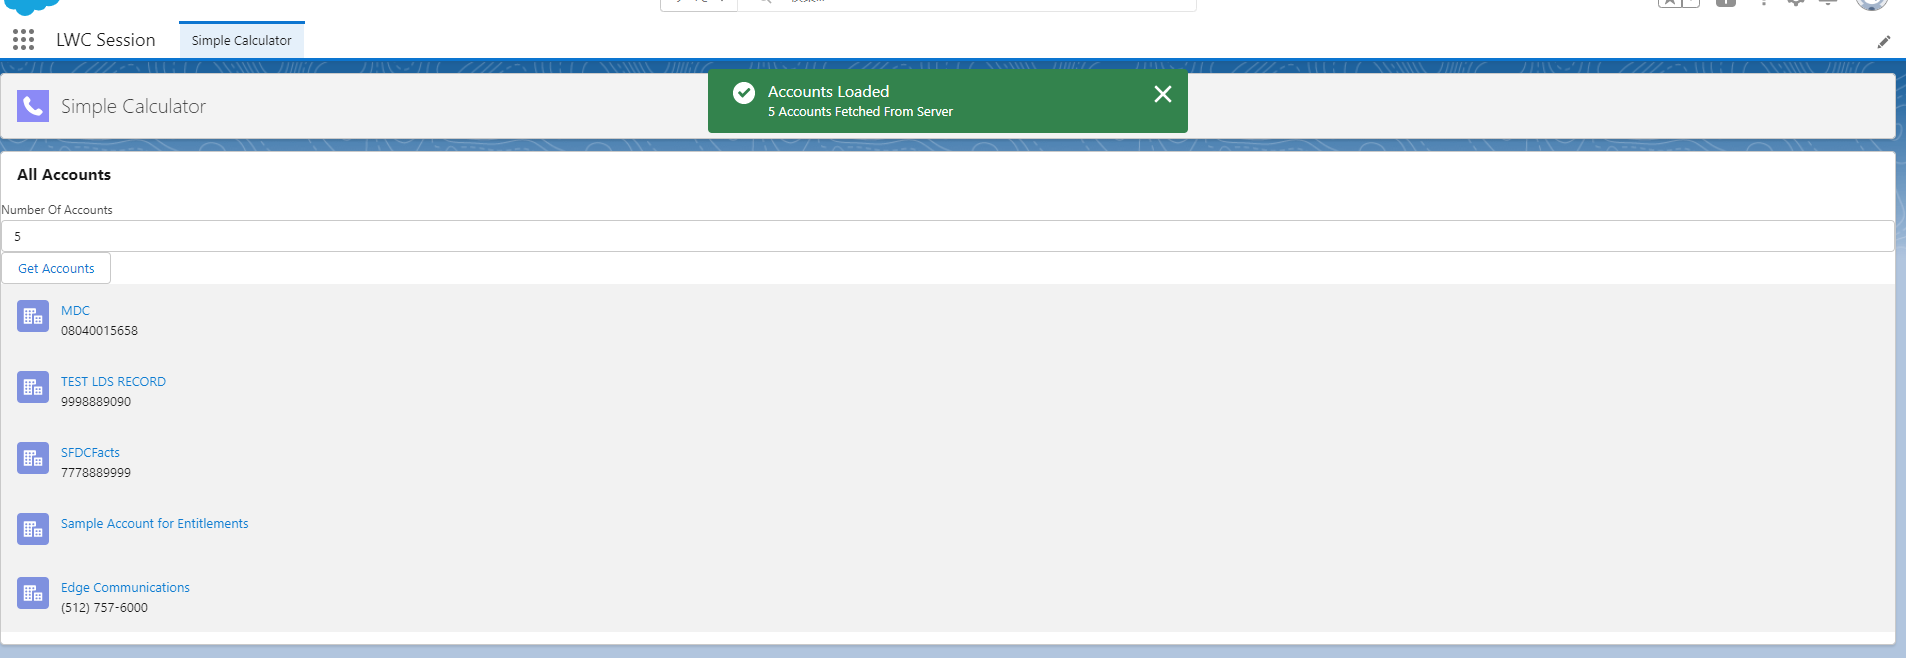Click the LWC Session app name
1906x658 pixels.
coord(106,40)
